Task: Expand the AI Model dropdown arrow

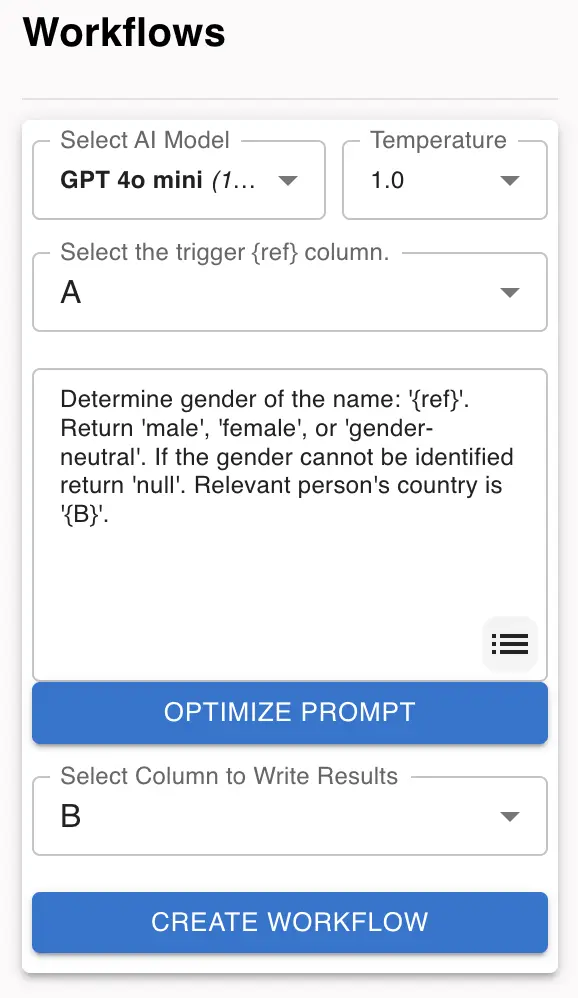Action: (288, 181)
